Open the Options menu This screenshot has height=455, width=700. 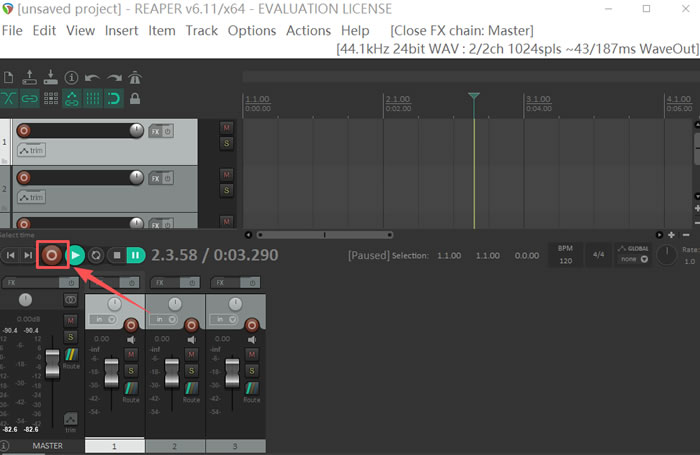[x=252, y=30]
